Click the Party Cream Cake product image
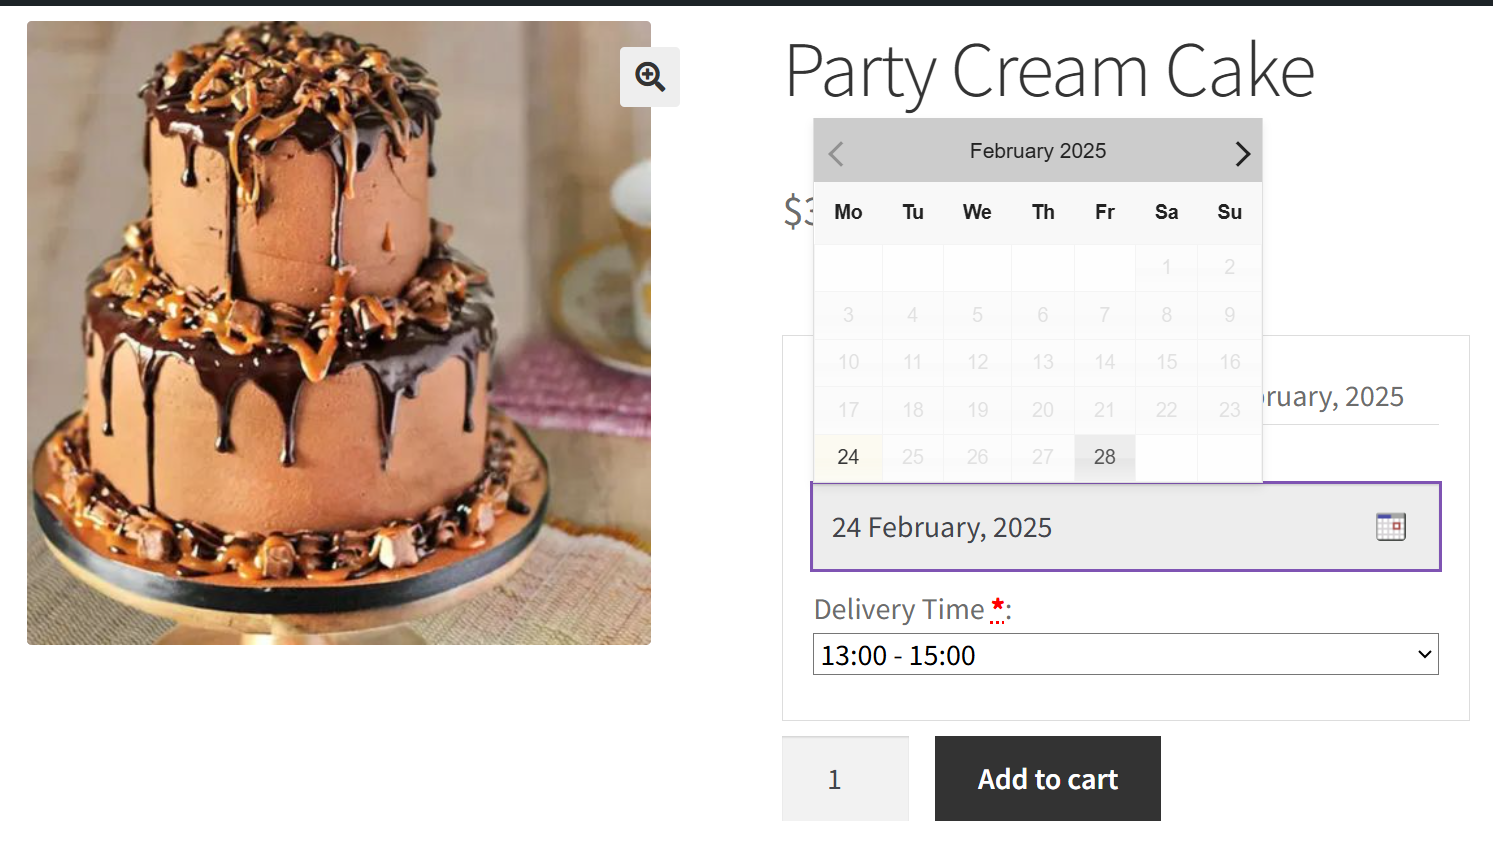 click(x=339, y=333)
